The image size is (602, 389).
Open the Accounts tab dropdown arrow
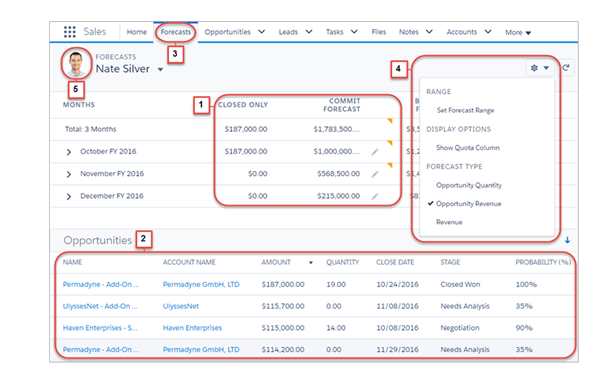pos(488,32)
